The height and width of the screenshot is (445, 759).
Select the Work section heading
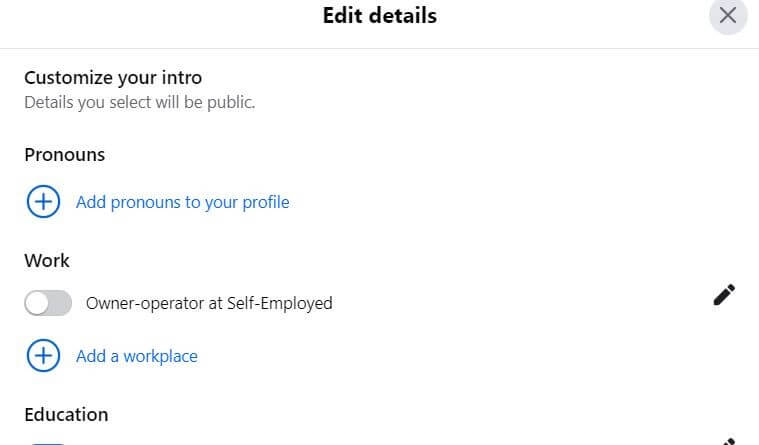click(x=47, y=260)
